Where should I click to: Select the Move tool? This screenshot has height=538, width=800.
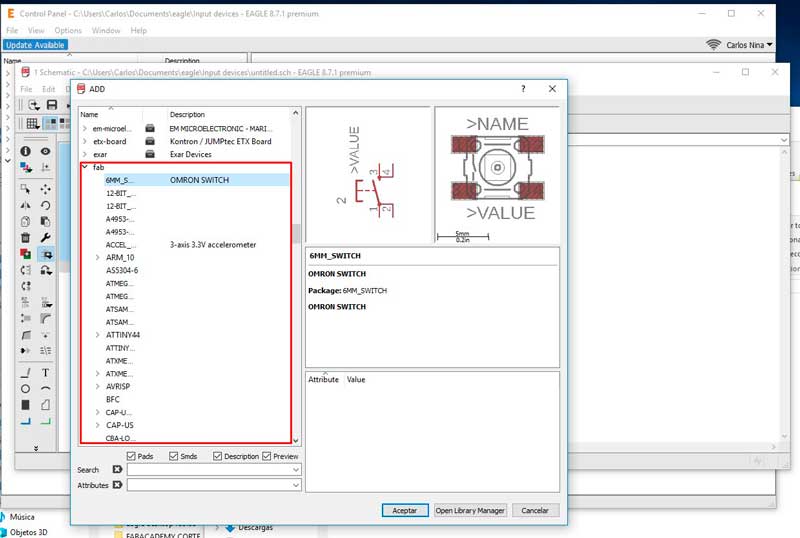point(45,189)
